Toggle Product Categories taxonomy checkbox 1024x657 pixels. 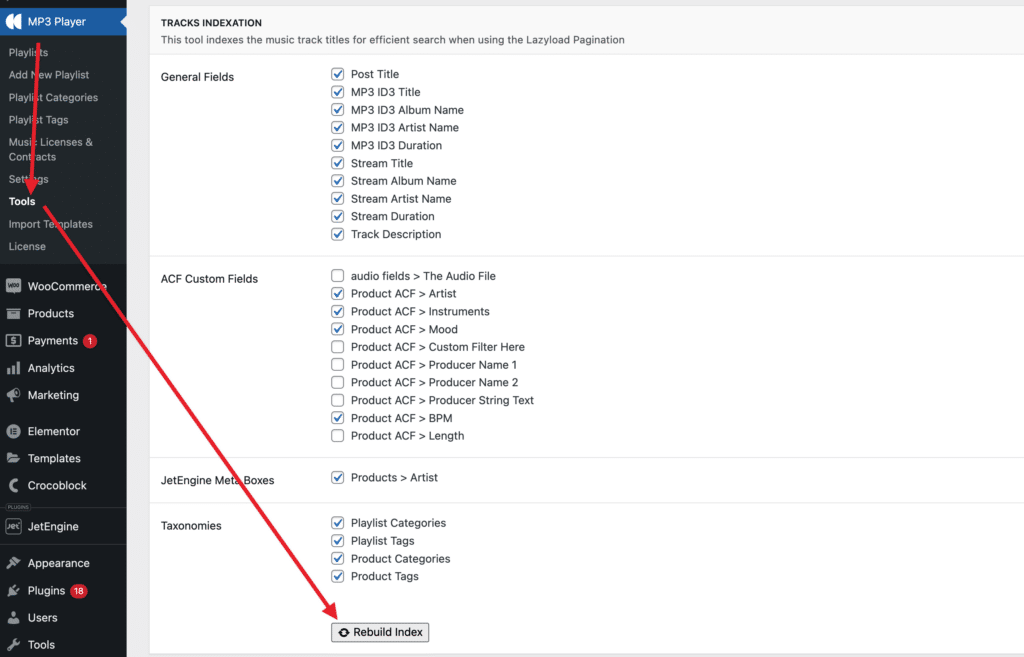click(x=337, y=558)
